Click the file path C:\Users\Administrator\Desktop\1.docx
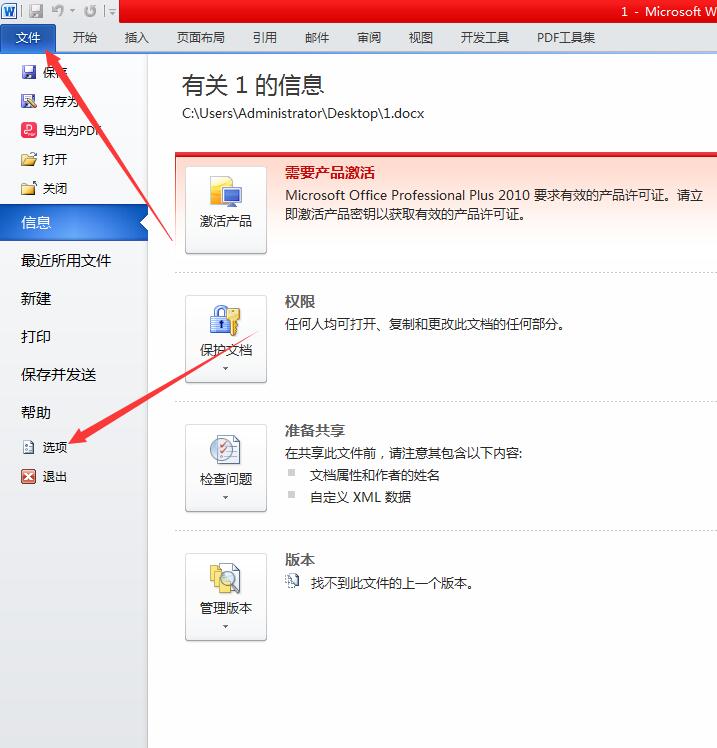 tap(303, 114)
